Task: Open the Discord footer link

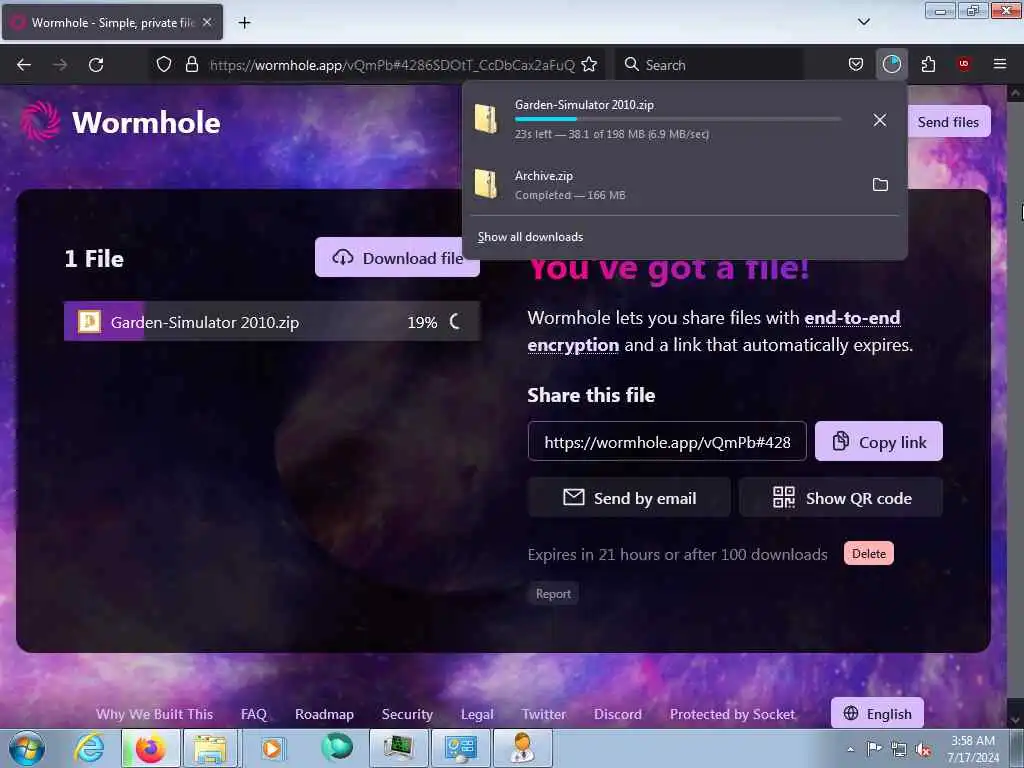Action: click(x=618, y=714)
